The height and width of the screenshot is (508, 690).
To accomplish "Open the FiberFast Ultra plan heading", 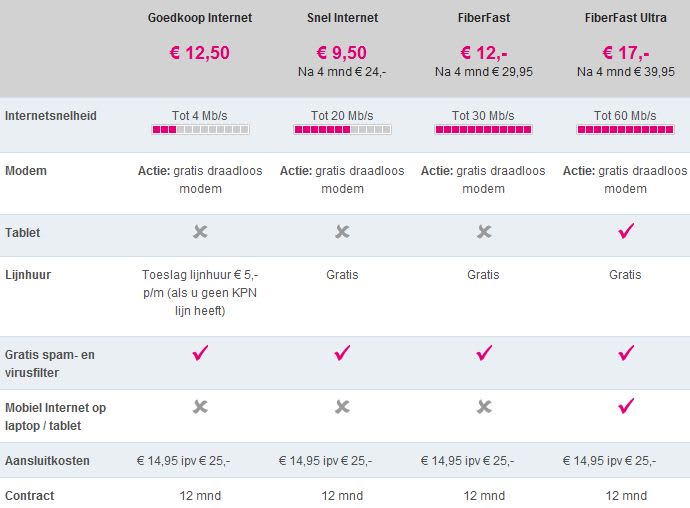I will click(627, 18).
